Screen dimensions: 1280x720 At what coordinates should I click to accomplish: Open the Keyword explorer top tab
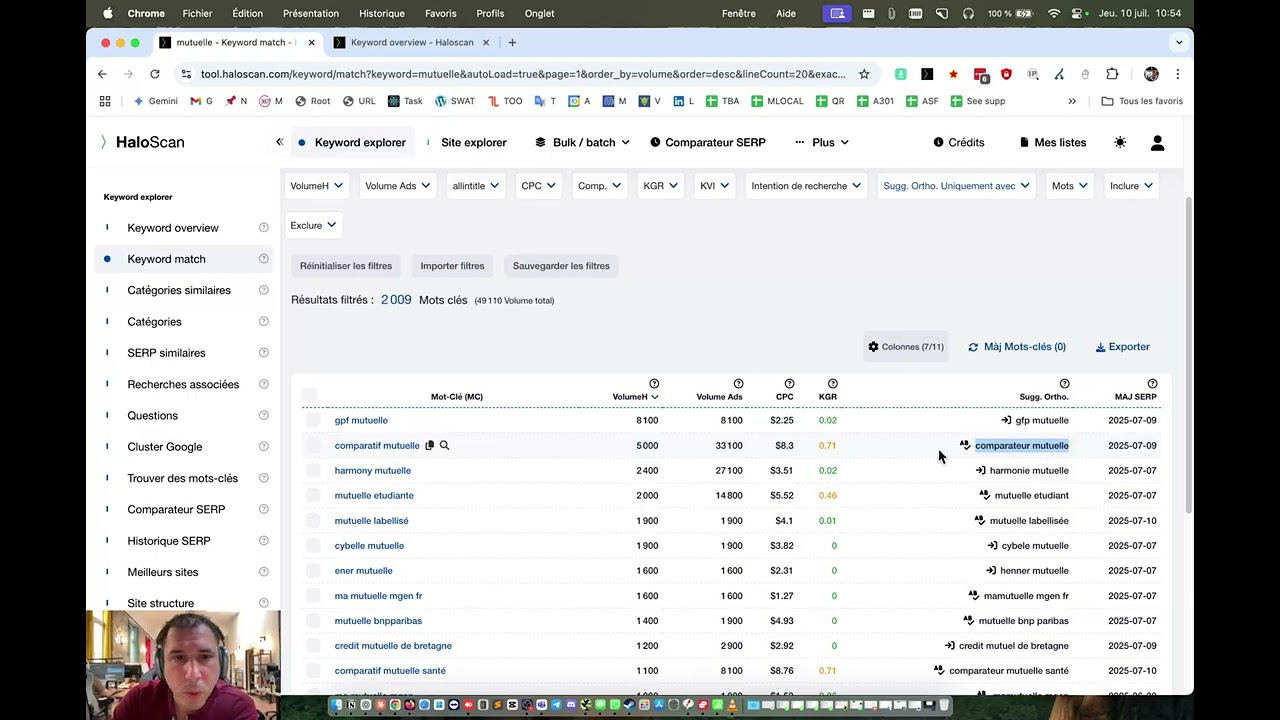352,142
